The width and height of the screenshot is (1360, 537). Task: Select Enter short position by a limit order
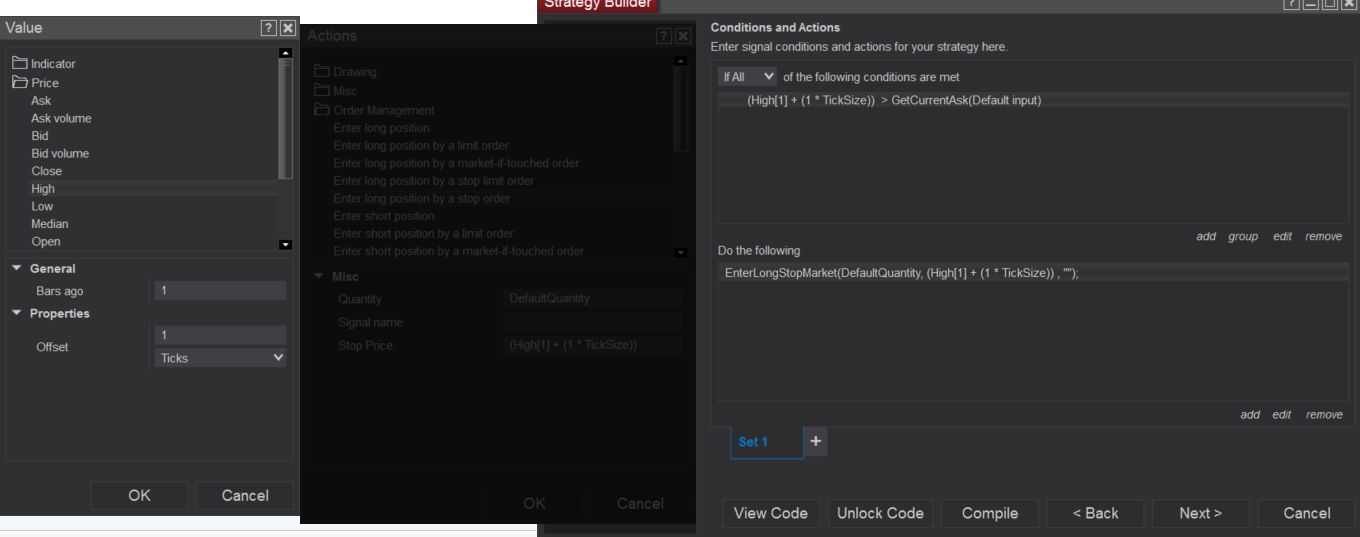coord(424,234)
